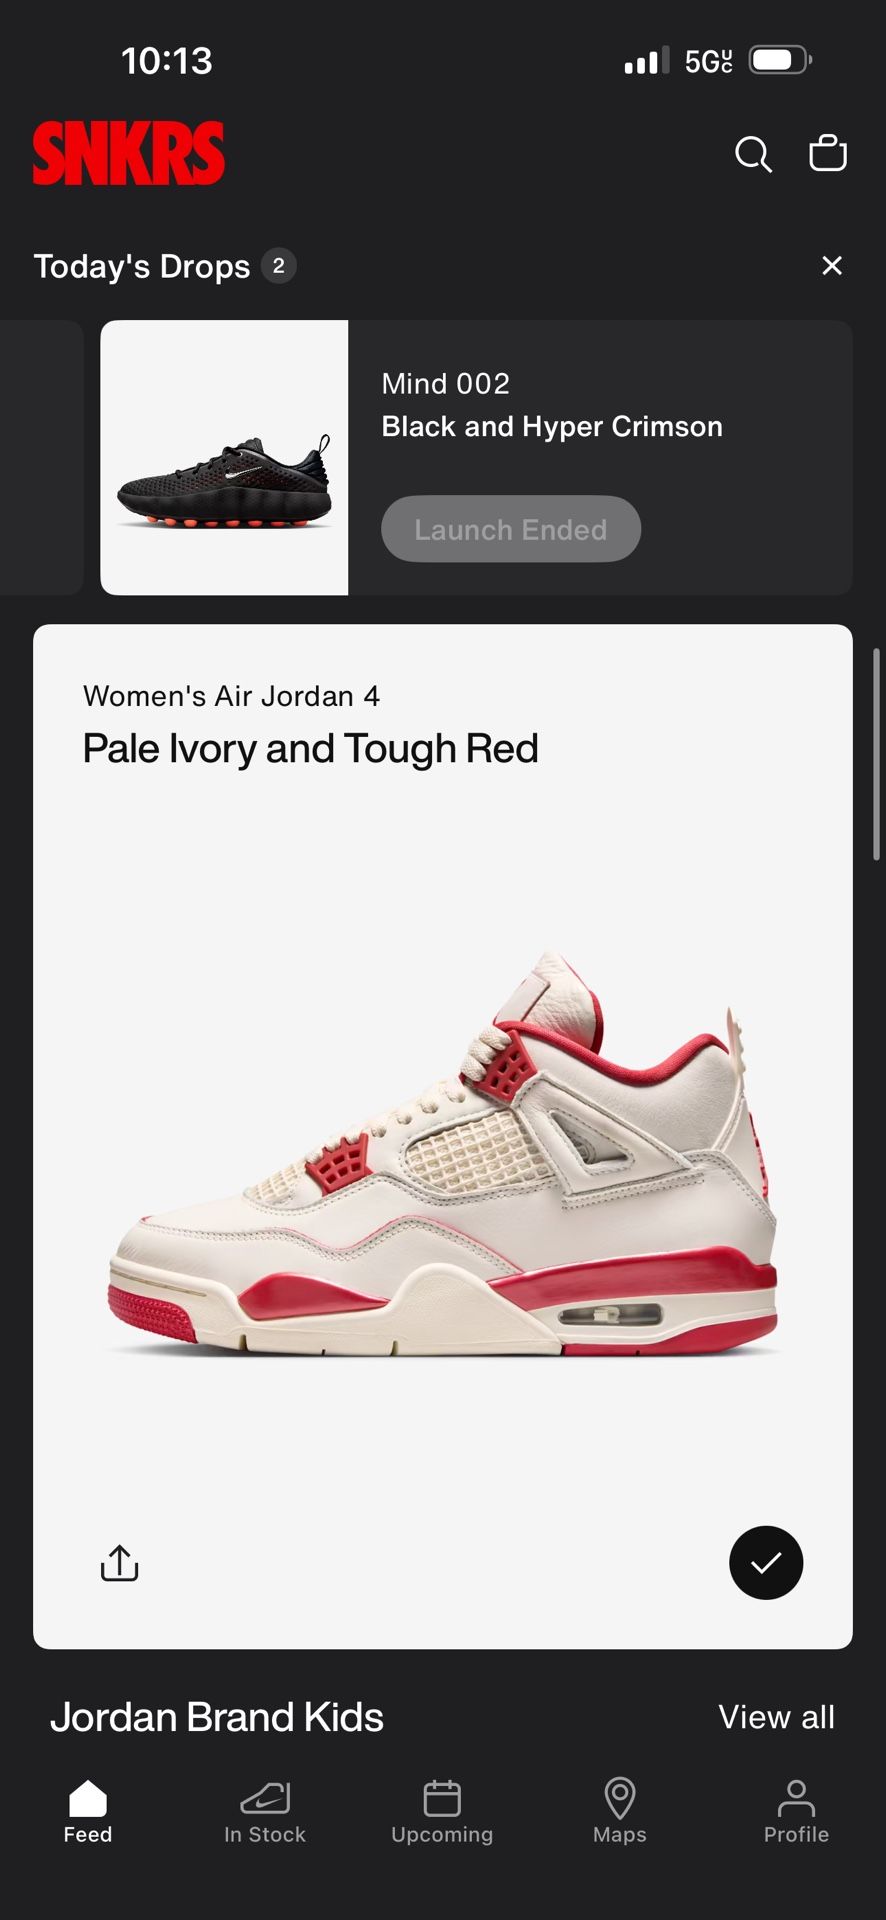Image resolution: width=886 pixels, height=1920 pixels.
Task: Tap the Today's Drops count badge
Action: (x=279, y=266)
